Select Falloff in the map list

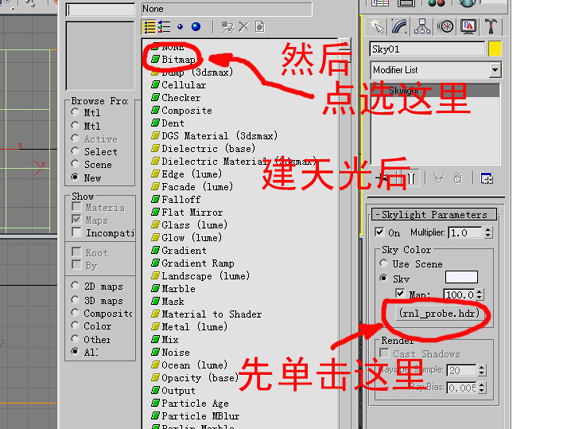tap(176, 199)
